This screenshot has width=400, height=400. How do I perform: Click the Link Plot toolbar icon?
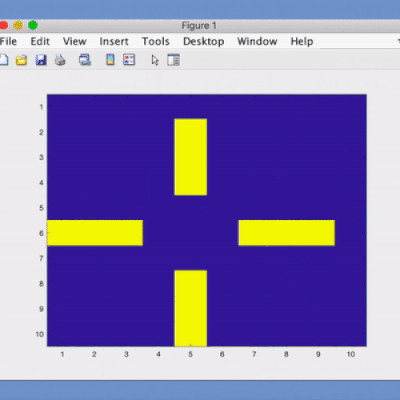point(85,60)
